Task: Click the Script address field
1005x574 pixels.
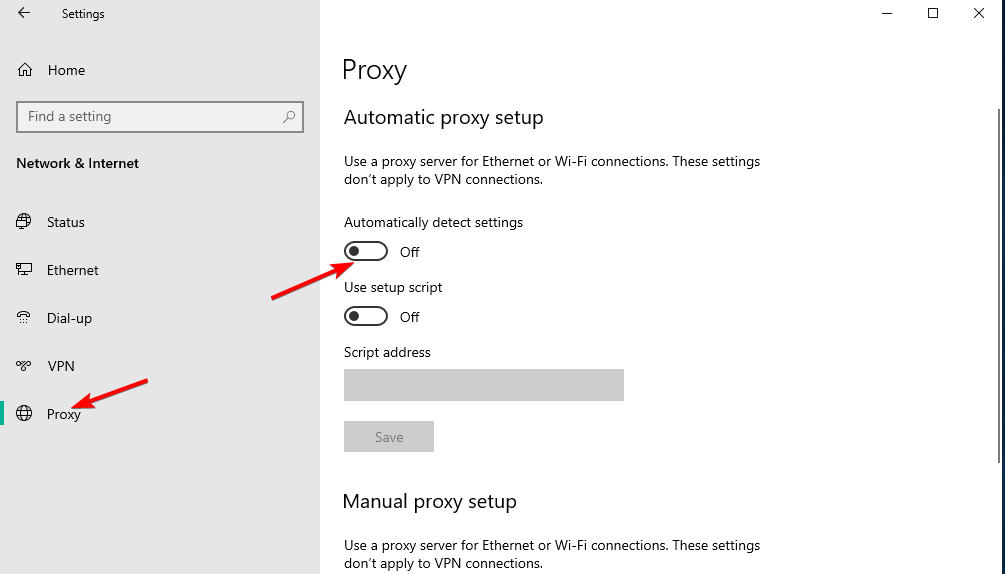Action: tap(484, 385)
